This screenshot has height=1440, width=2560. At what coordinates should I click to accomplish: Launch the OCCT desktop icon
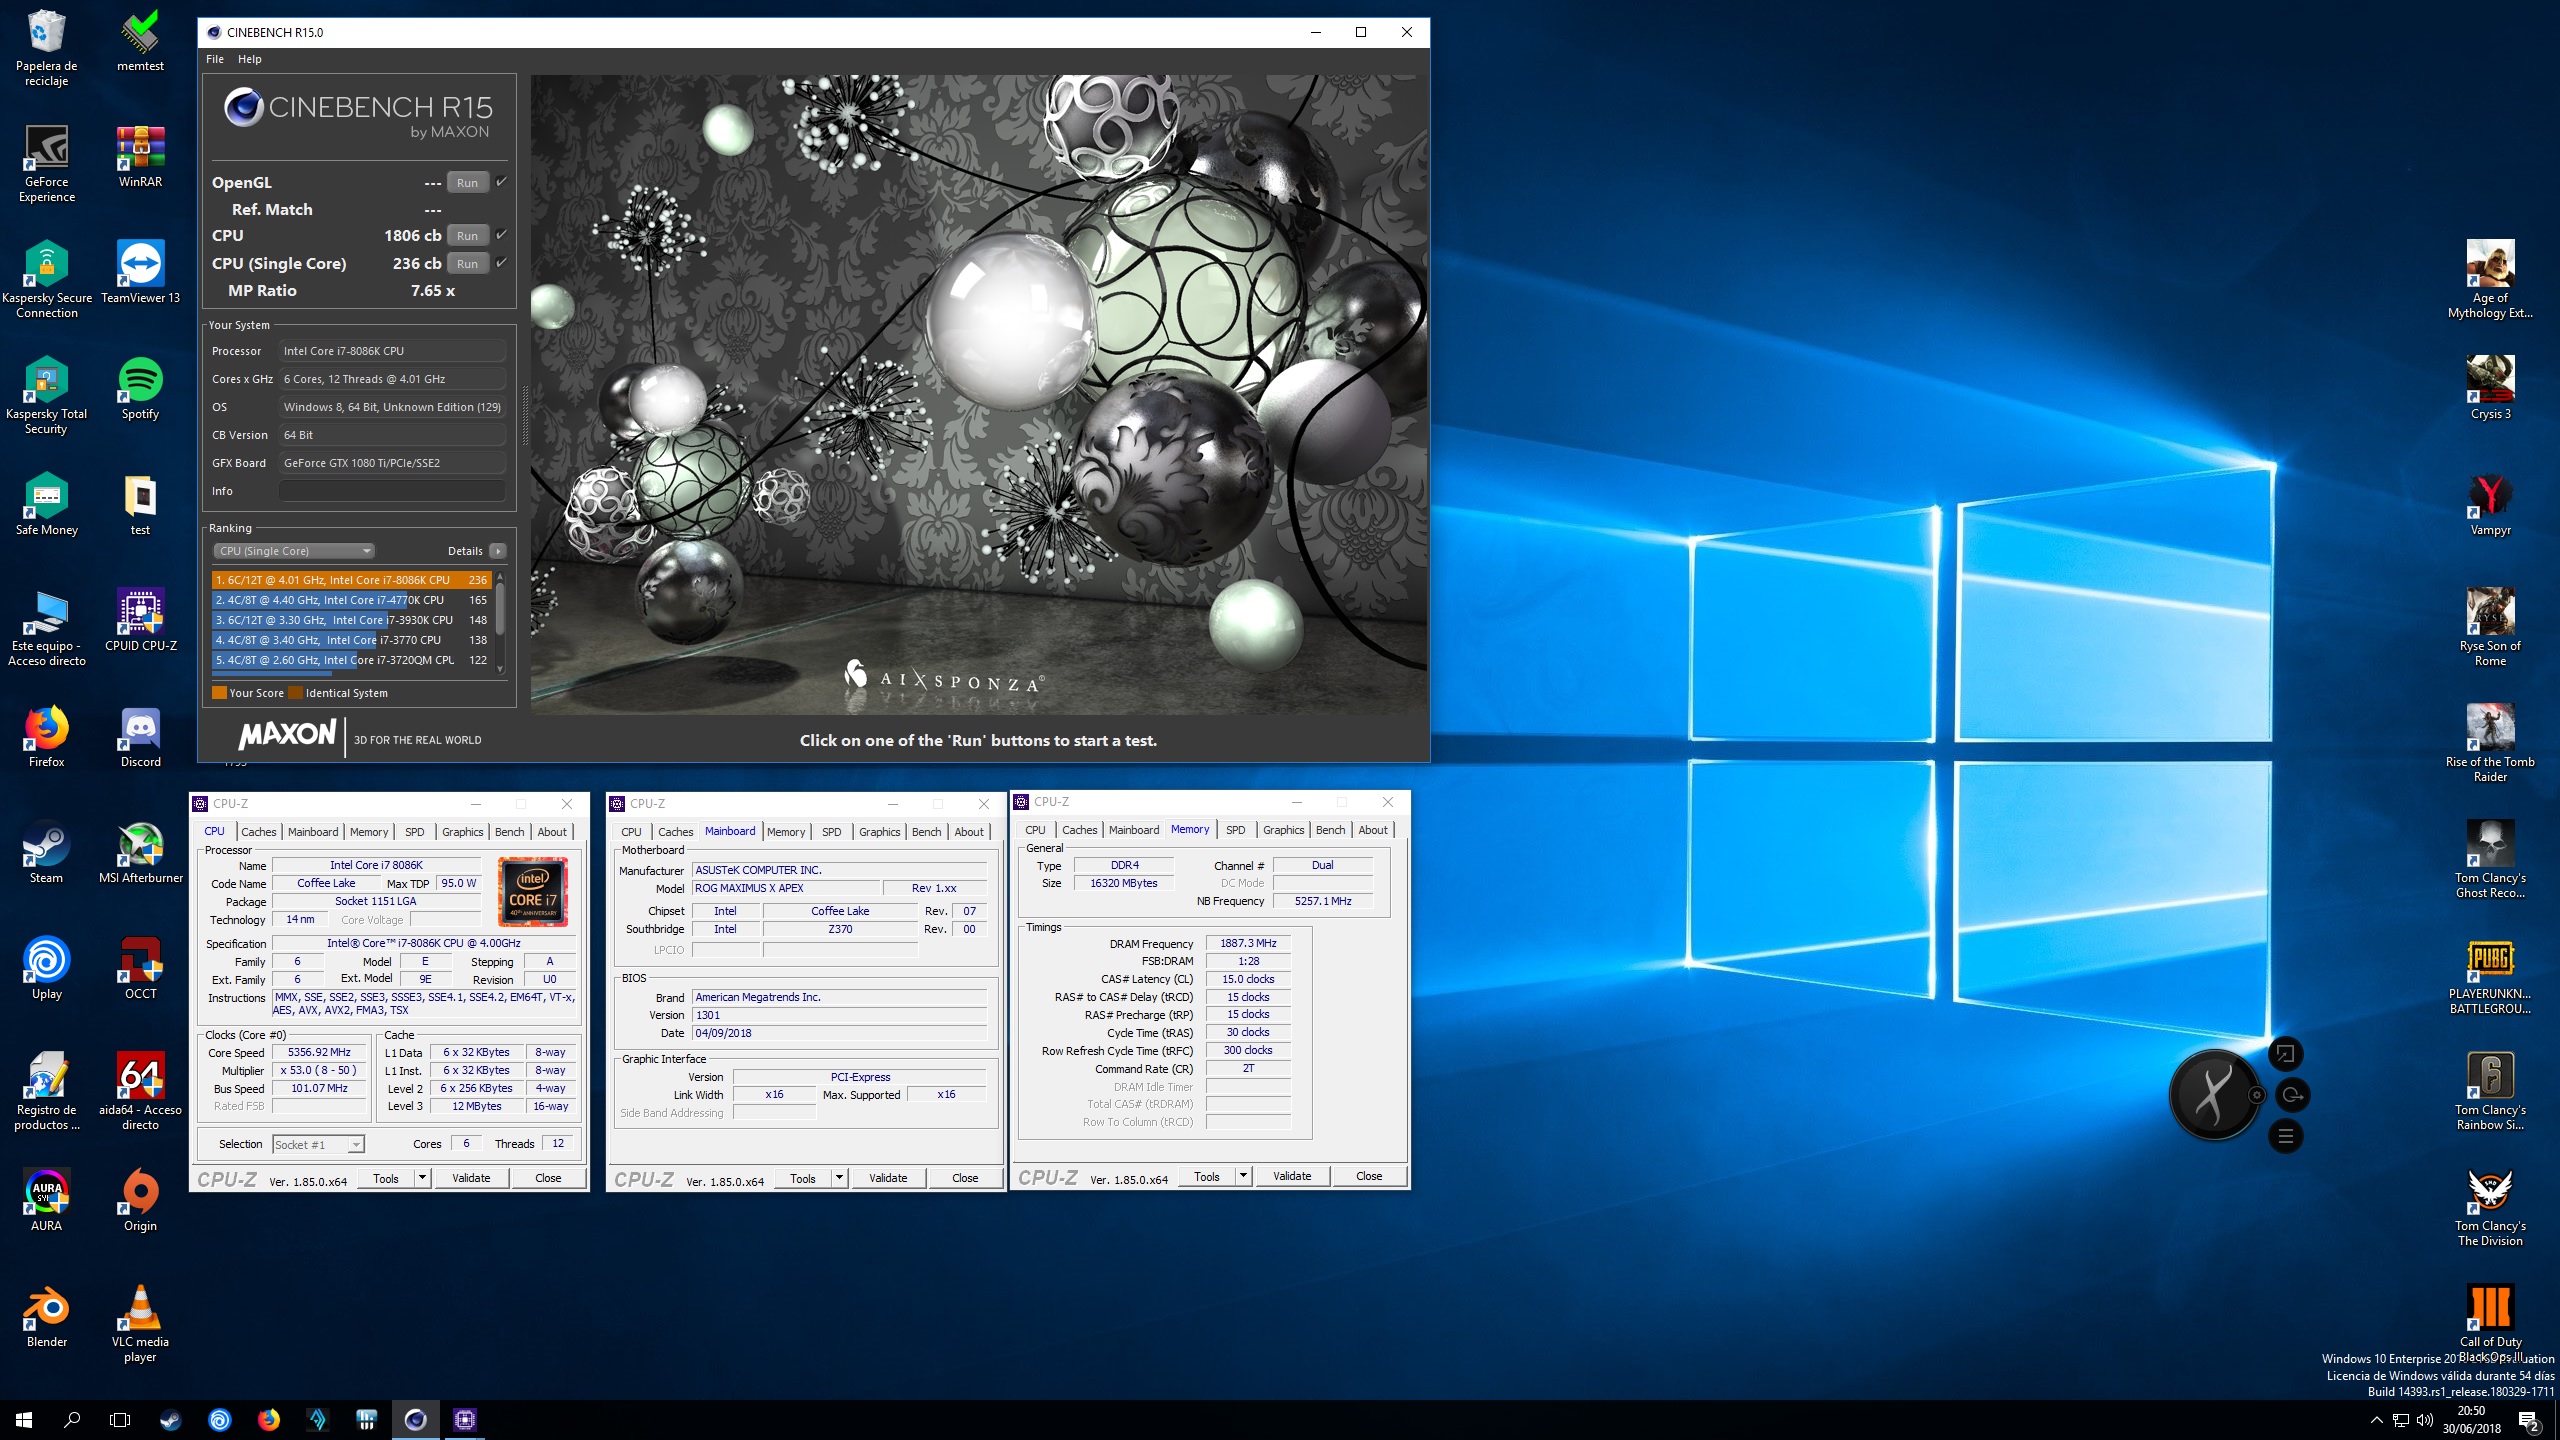[140, 969]
